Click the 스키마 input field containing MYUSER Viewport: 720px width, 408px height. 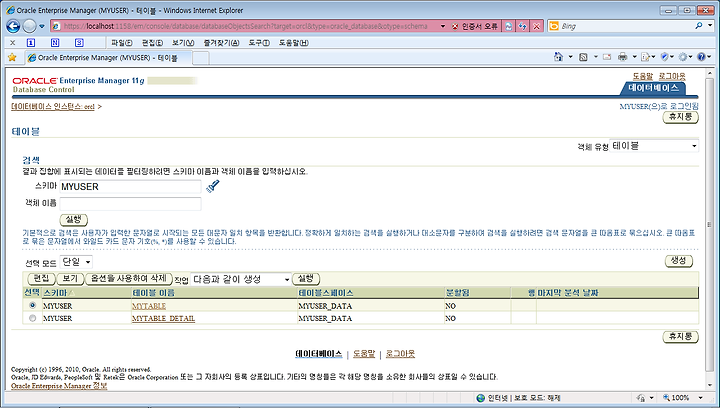(x=130, y=186)
